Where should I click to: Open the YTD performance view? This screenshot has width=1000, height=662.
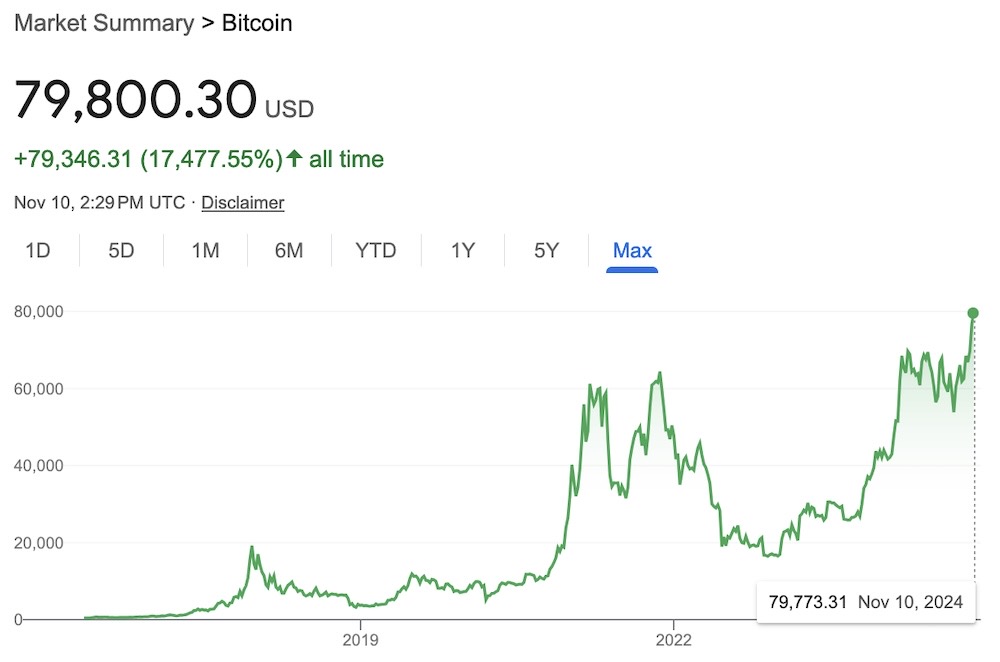tap(375, 251)
